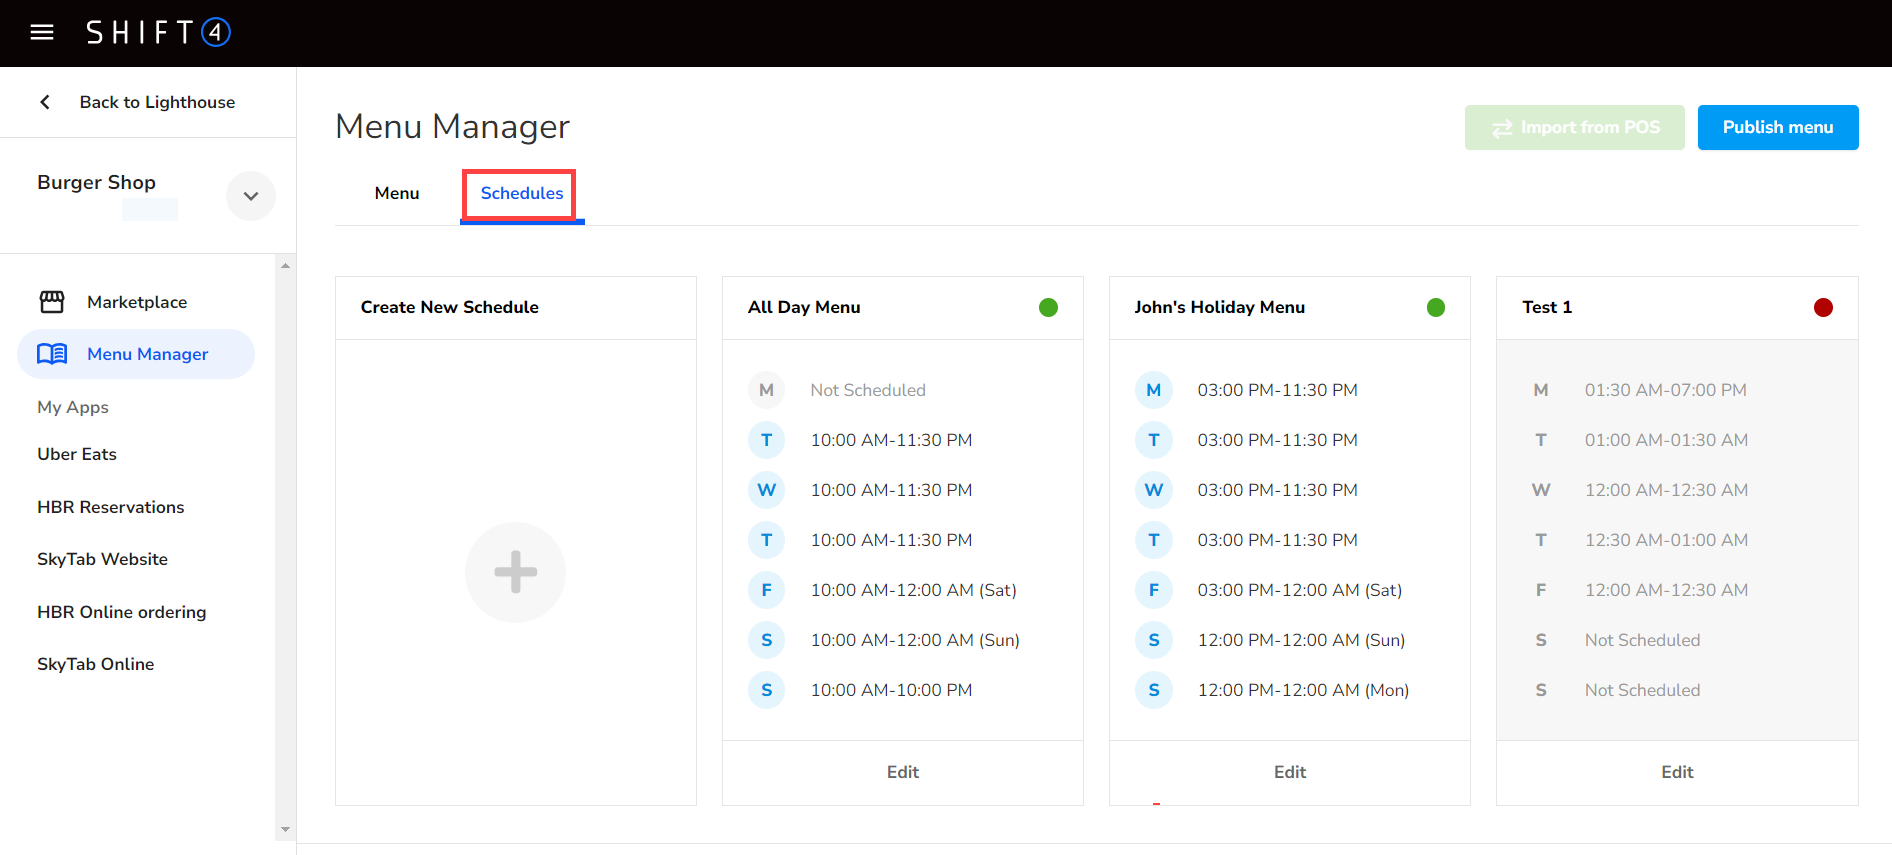The width and height of the screenshot is (1892, 855).
Task: Toggle Test 1 red status dot
Action: [1822, 308]
